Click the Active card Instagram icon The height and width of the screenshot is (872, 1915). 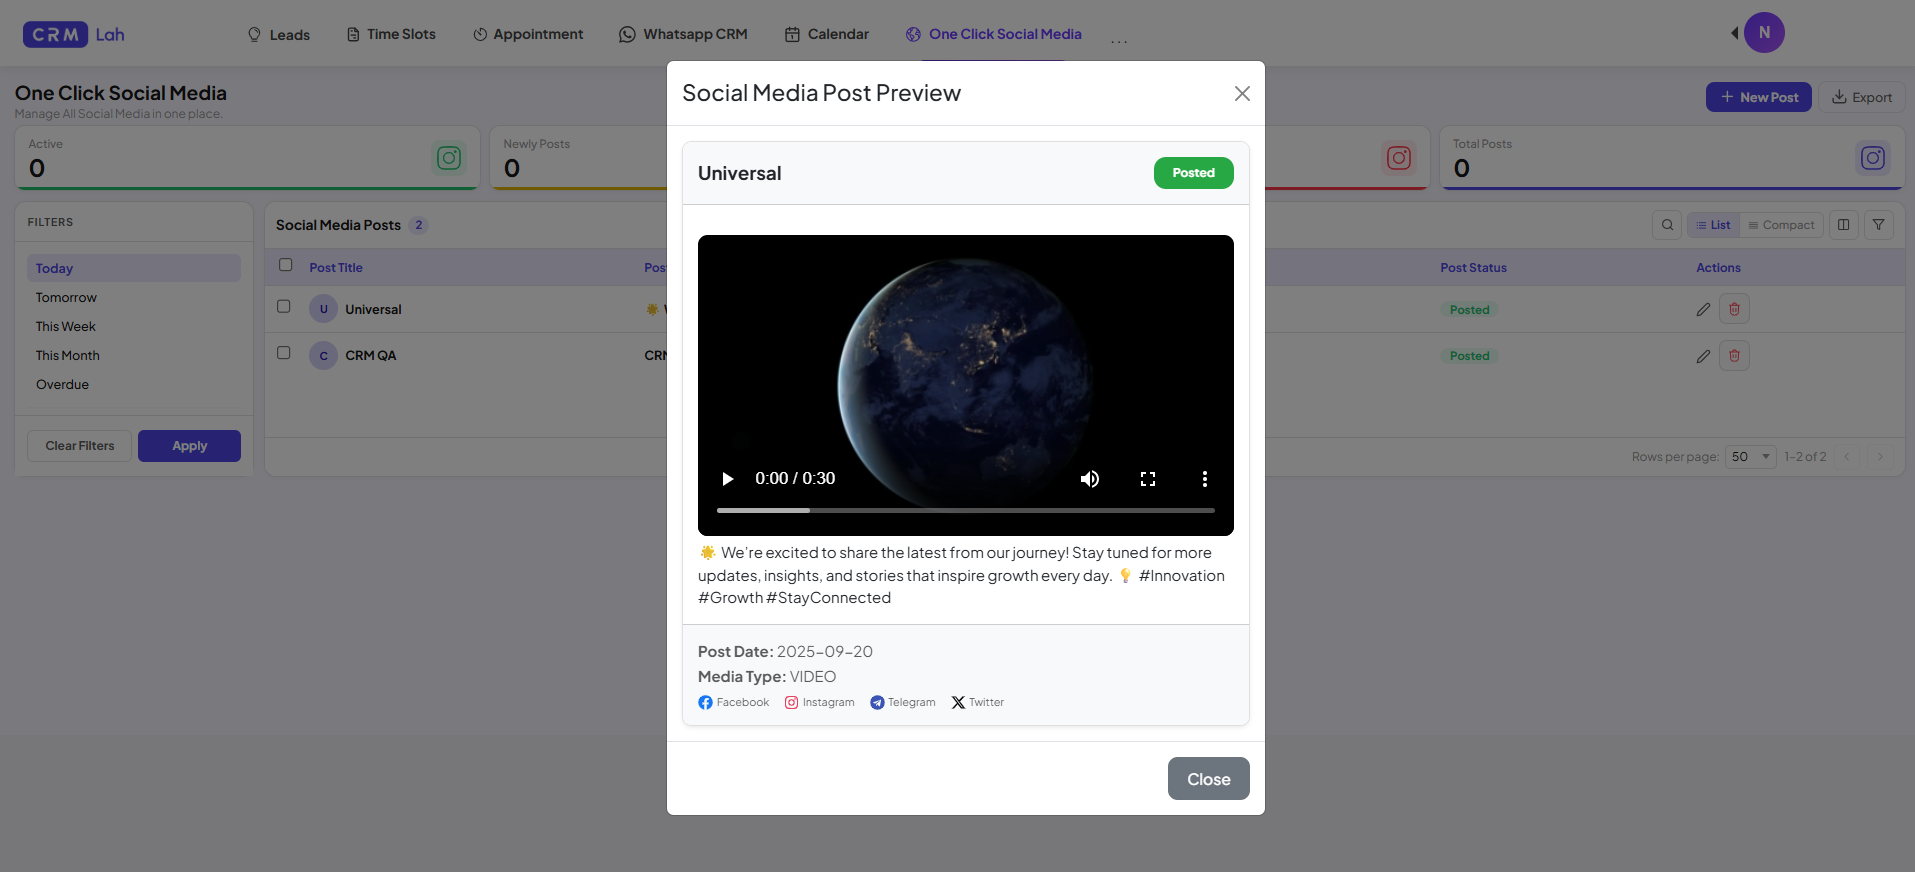pyautogui.click(x=449, y=158)
